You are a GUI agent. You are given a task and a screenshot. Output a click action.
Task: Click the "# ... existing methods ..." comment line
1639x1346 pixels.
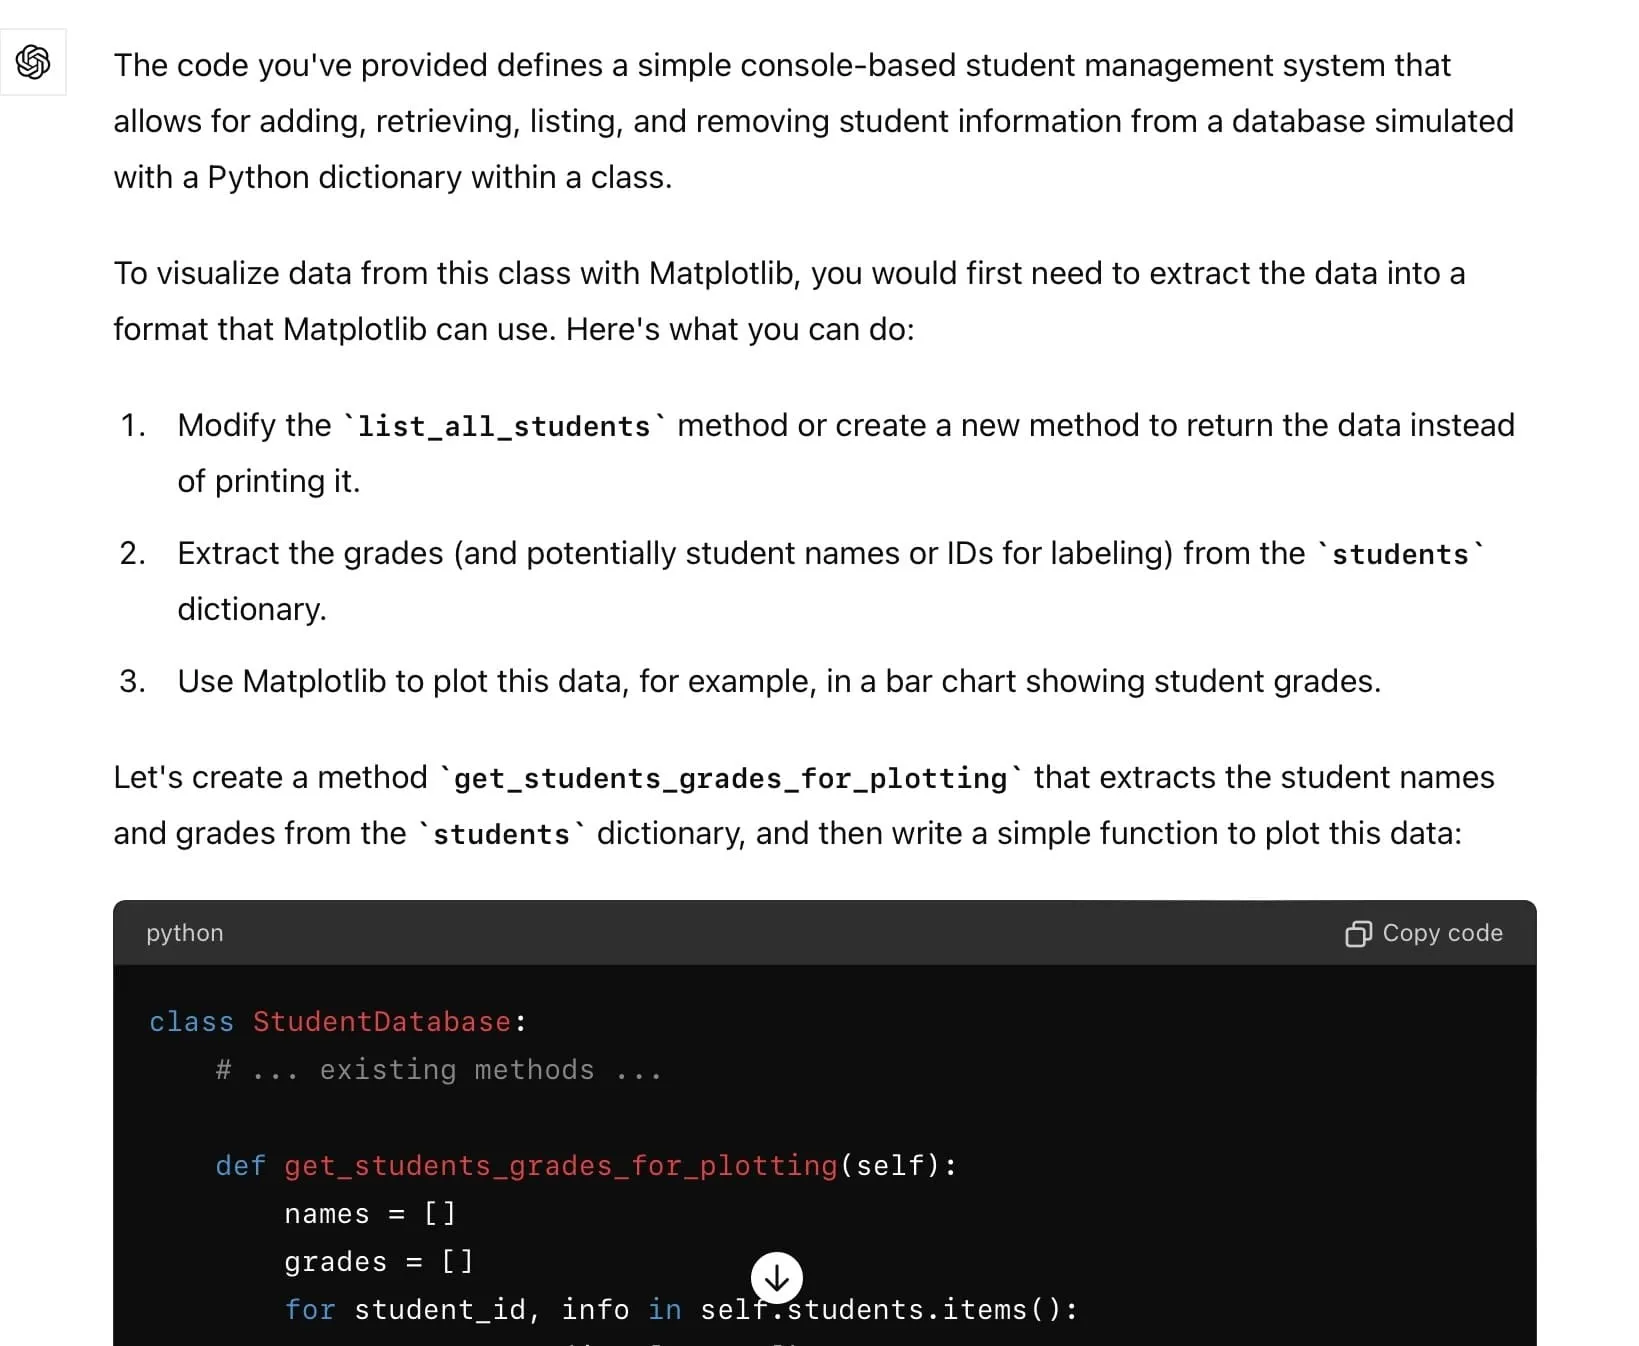click(438, 1070)
